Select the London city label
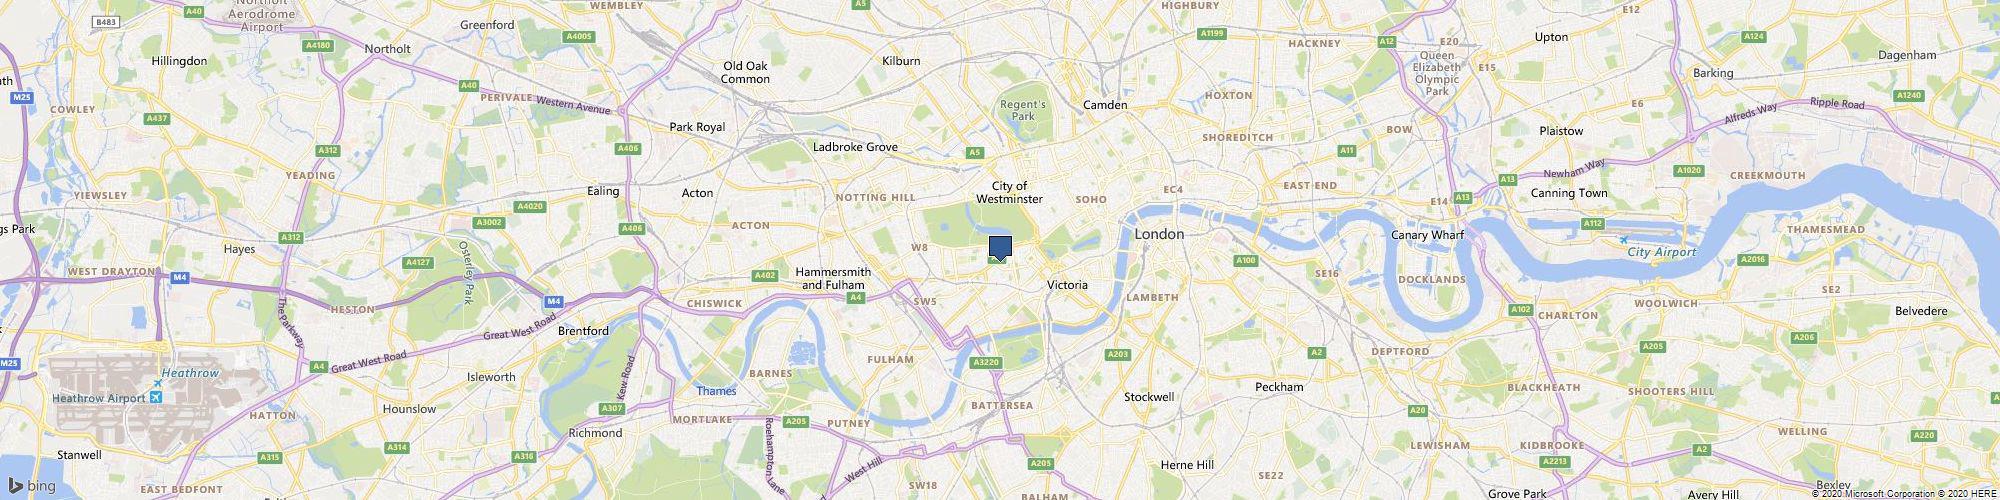Screen dimensions: 2000x500 (x=1159, y=234)
